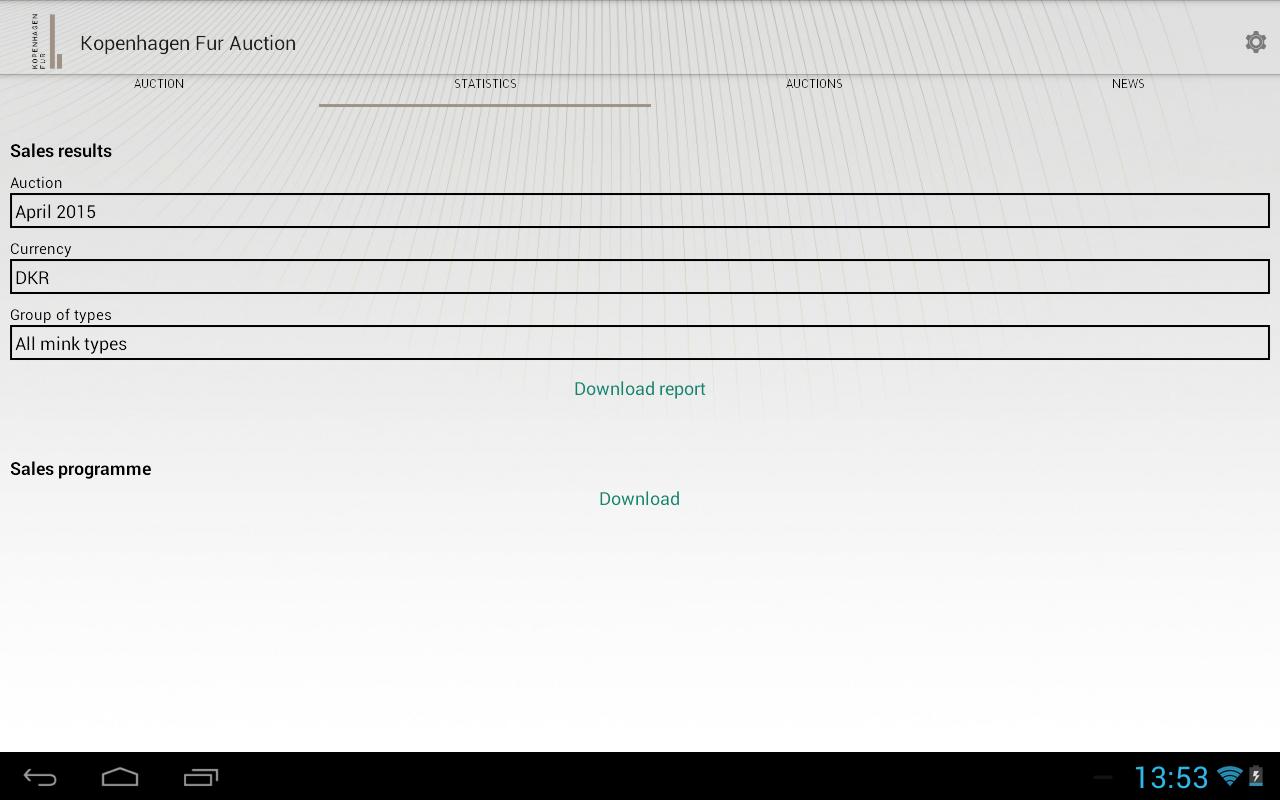Click the Download report link

tap(640, 389)
